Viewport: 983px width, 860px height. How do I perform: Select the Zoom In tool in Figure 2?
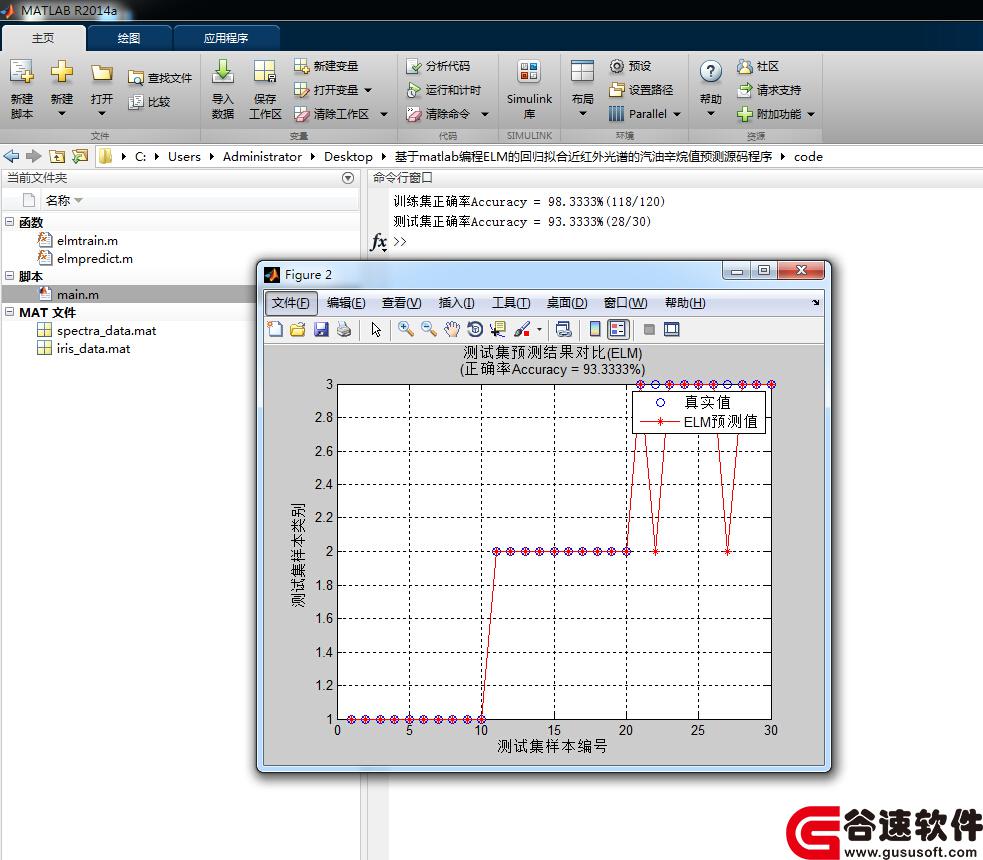click(x=406, y=329)
